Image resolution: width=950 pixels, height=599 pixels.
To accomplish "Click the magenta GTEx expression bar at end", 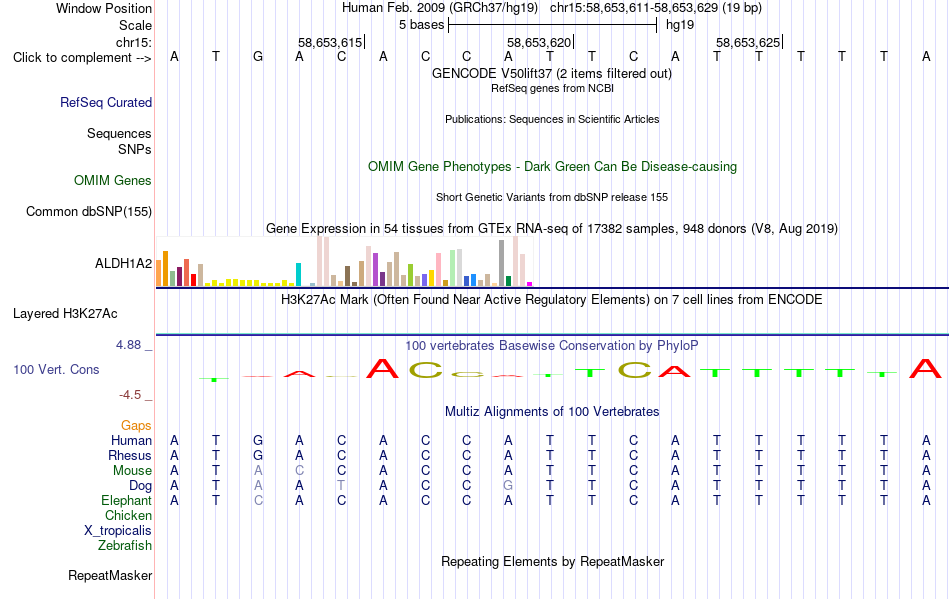I will (x=529, y=284).
